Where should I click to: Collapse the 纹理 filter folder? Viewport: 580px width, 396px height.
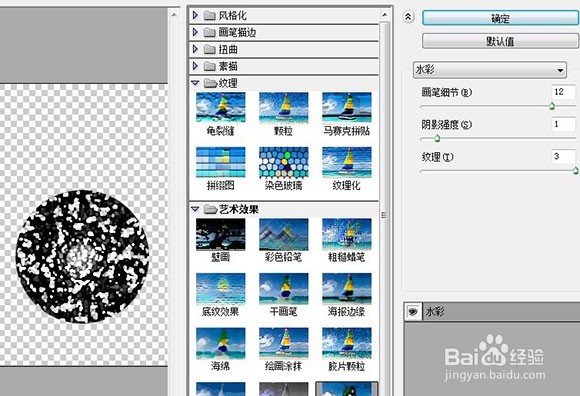(x=195, y=83)
